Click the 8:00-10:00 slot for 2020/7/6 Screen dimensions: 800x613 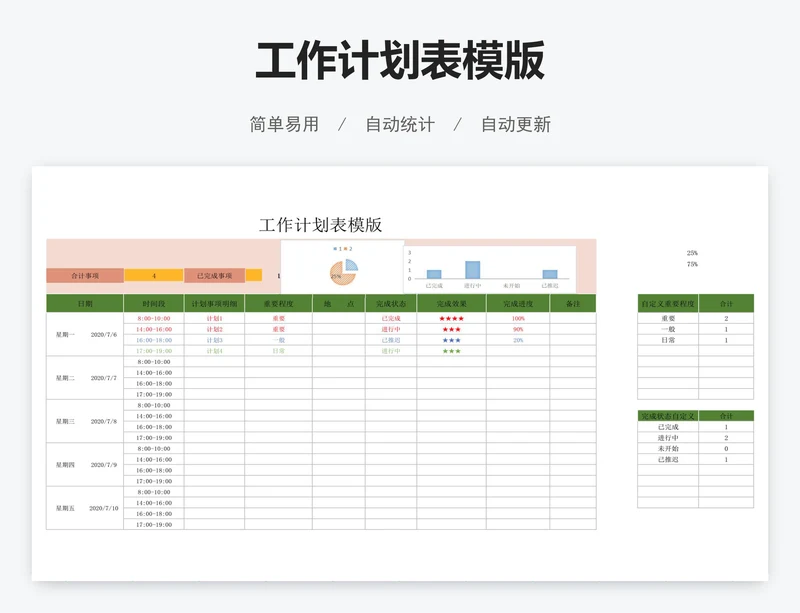(x=154, y=318)
